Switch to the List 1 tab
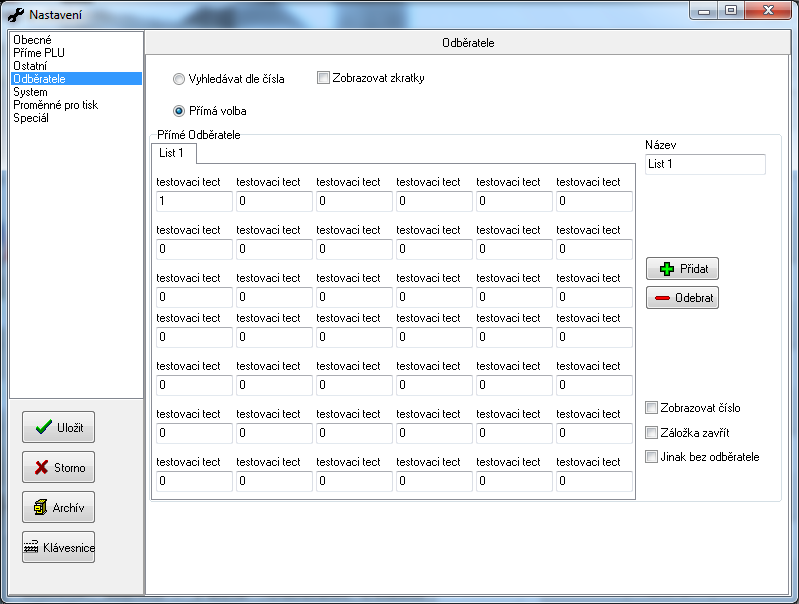The width and height of the screenshot is (799, 604). click(172, 152)
